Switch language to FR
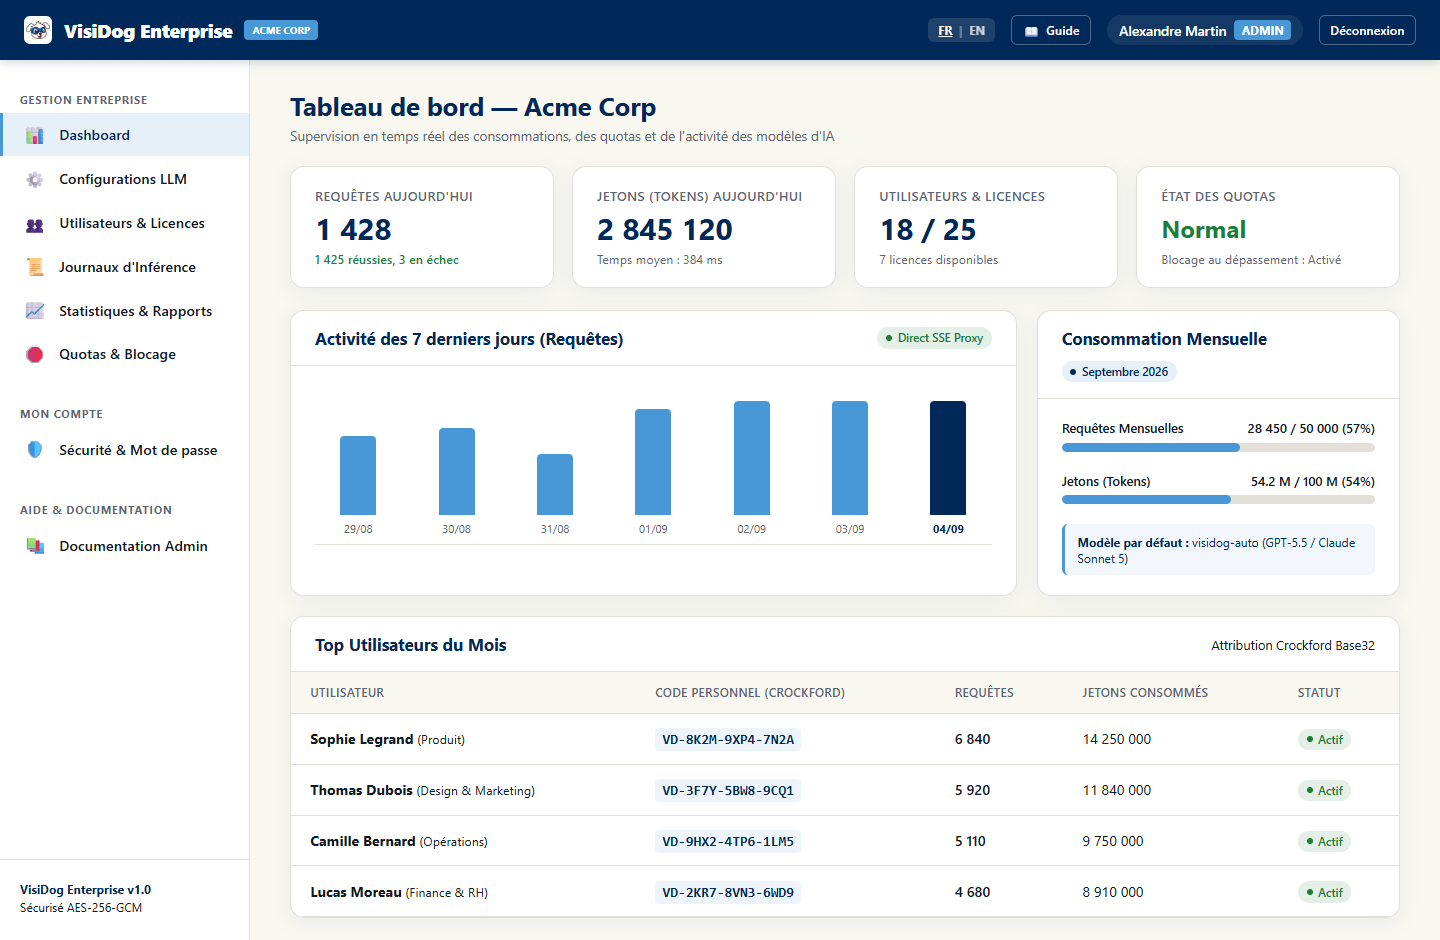1440x940 pixels. pos(945,31)
